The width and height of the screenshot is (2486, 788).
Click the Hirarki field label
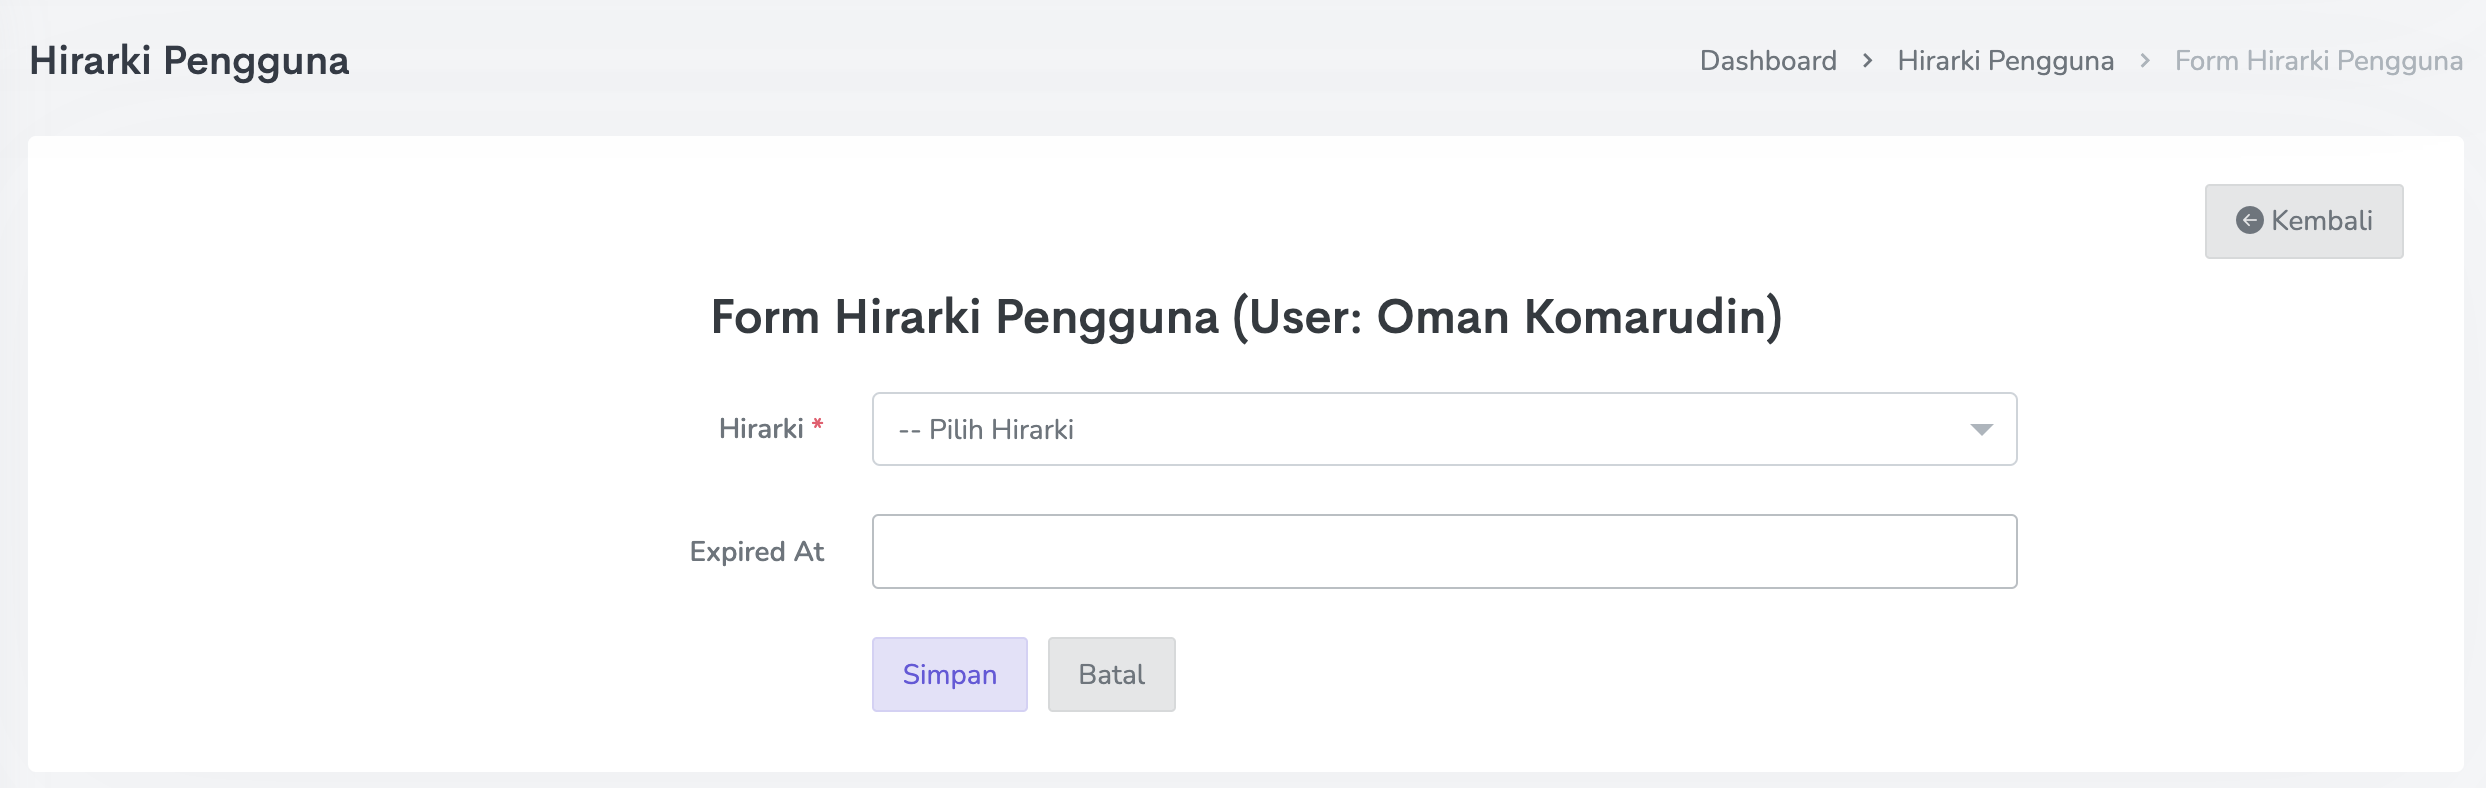click(x=760, y=430)
